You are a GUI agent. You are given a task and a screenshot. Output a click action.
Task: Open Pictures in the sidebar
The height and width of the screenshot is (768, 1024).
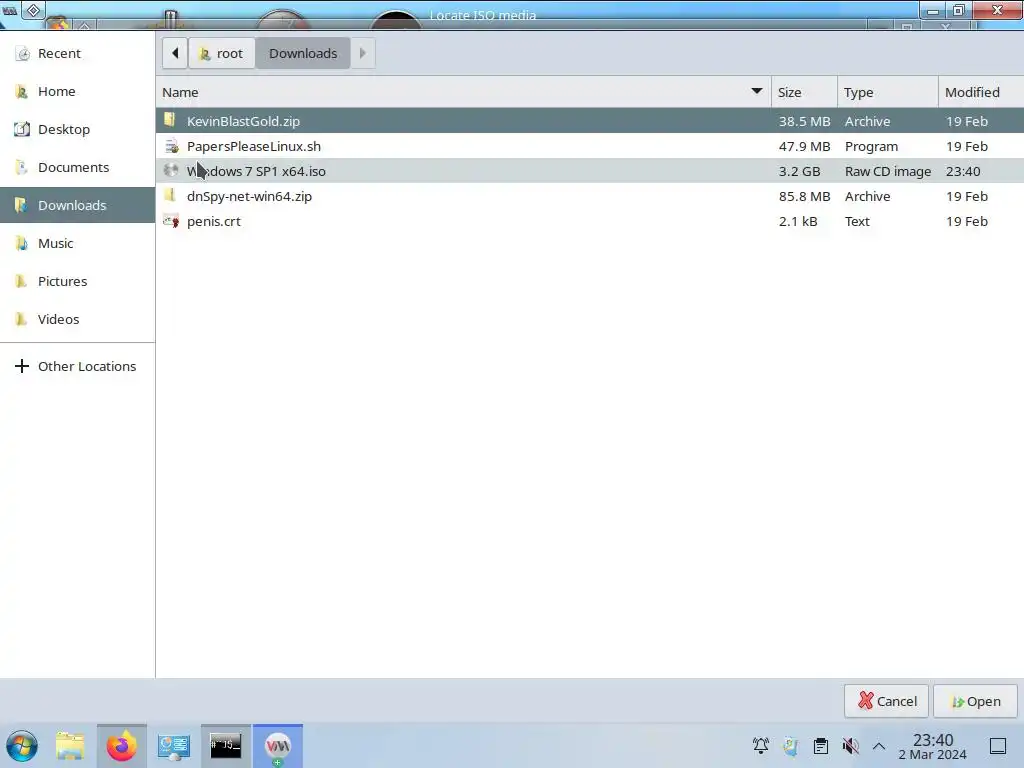pos(77,281)
